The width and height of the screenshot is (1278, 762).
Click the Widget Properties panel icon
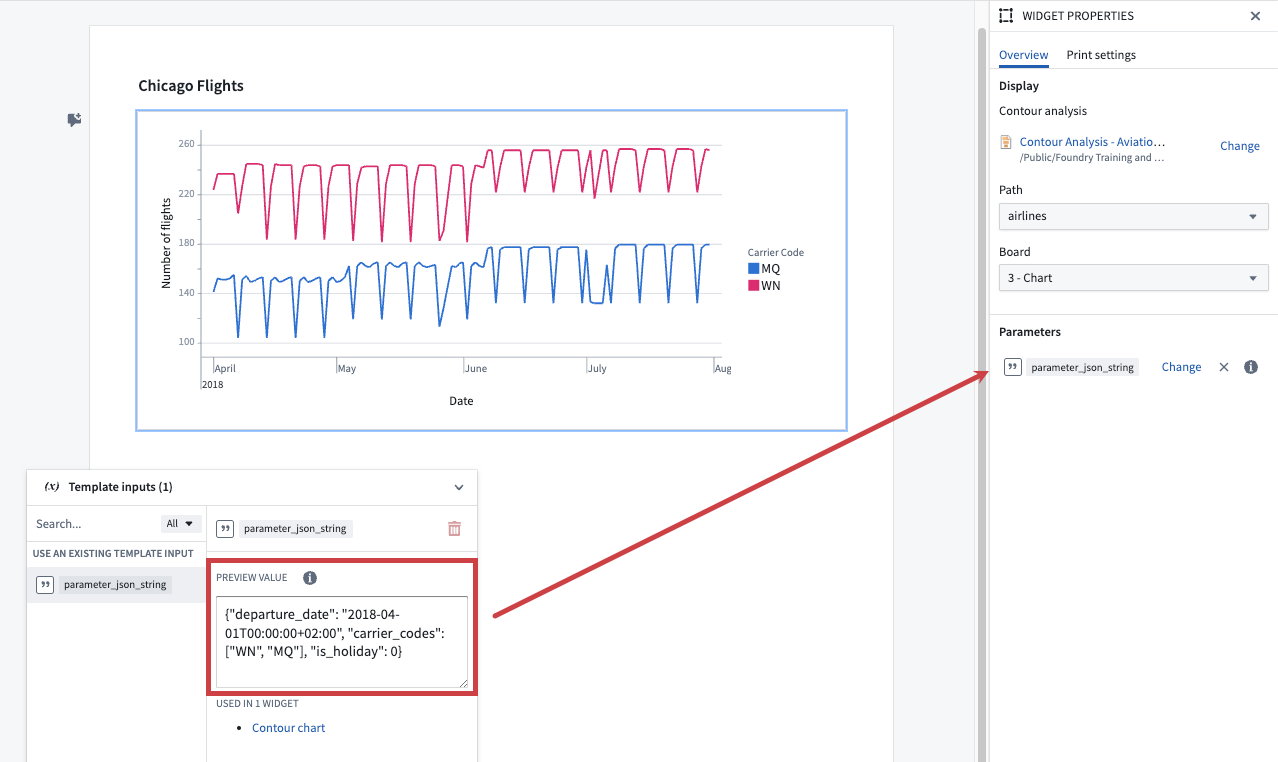coord(1006,16)
